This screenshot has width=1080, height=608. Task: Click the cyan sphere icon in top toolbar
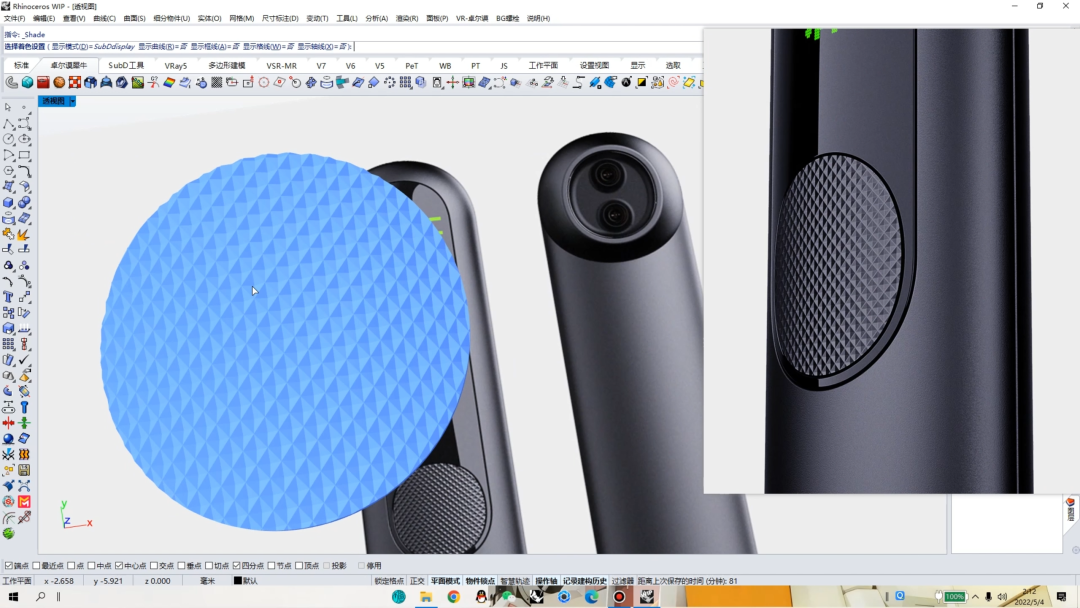28,83
